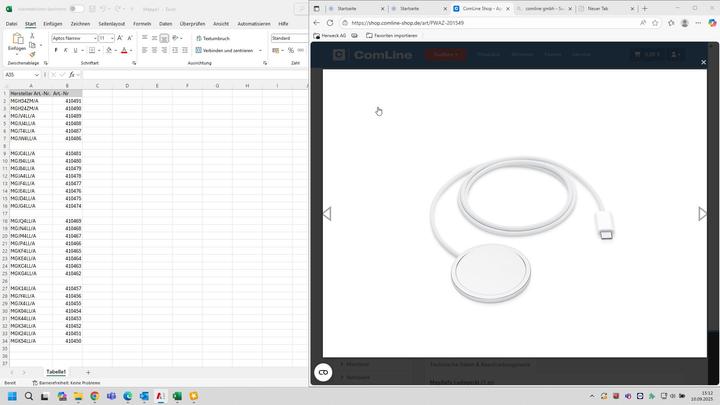This screenshot has width=720, height=405.
Task: Open the font name dropdown
Action: (74, 38)
